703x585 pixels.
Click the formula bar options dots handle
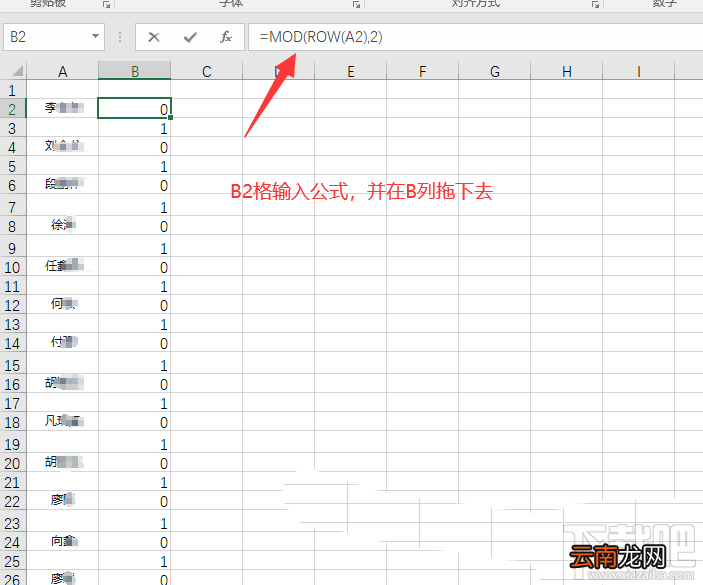click(x=120, y=37)
